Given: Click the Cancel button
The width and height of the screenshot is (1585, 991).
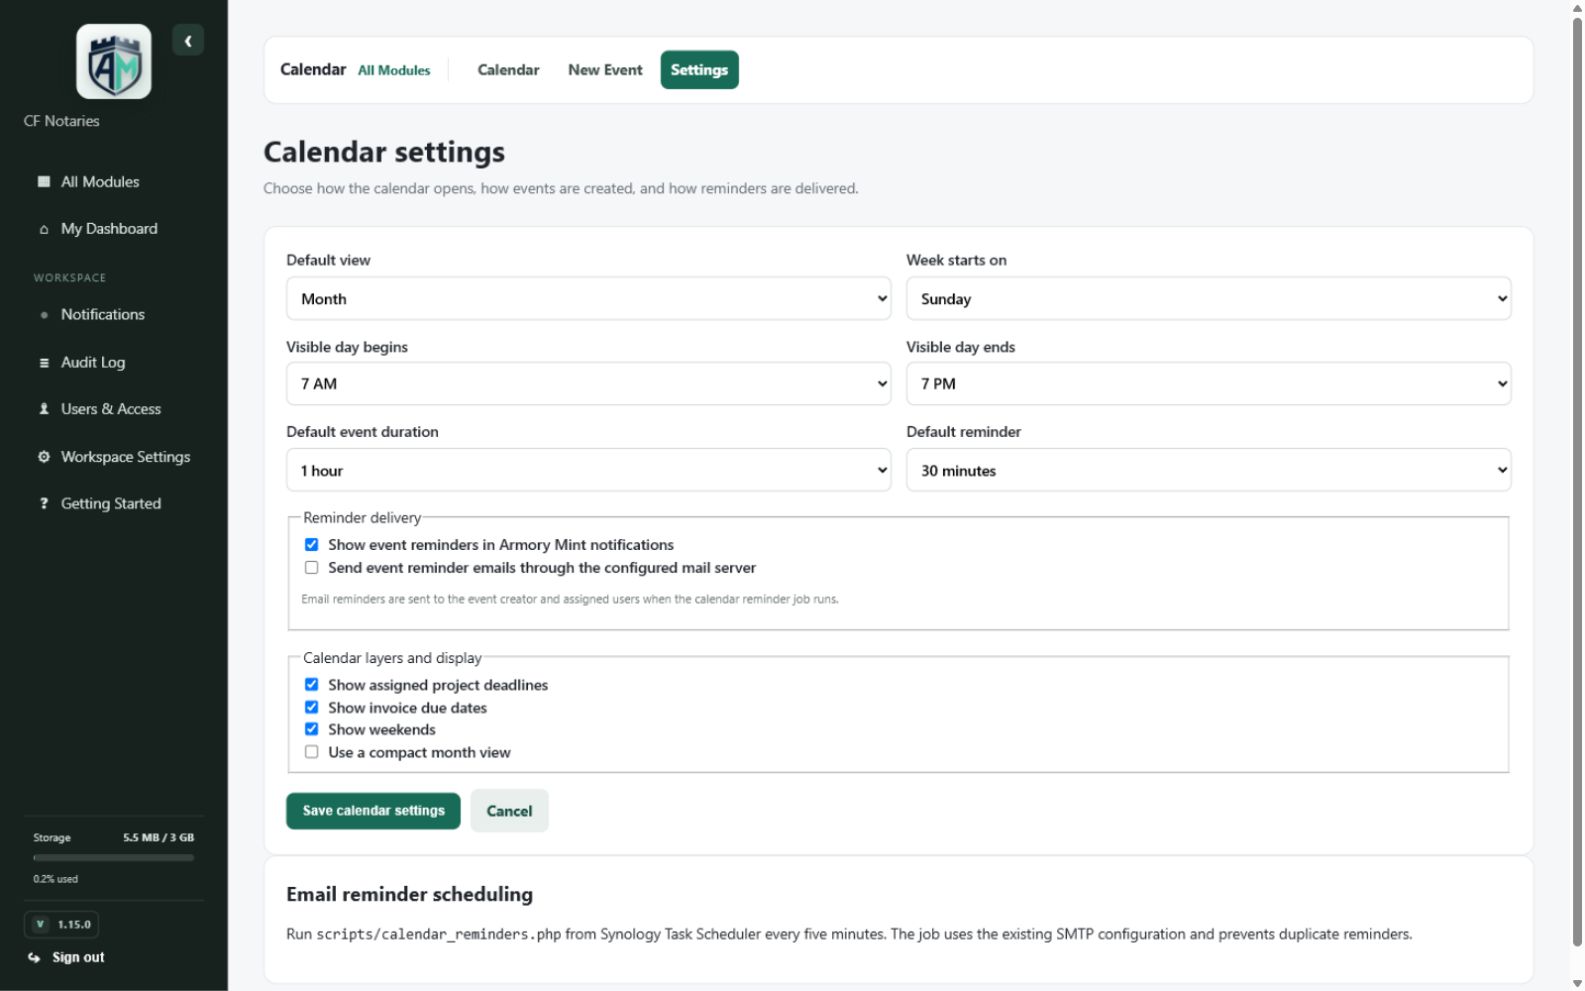Looking at the screenshot, I should 509,811.
